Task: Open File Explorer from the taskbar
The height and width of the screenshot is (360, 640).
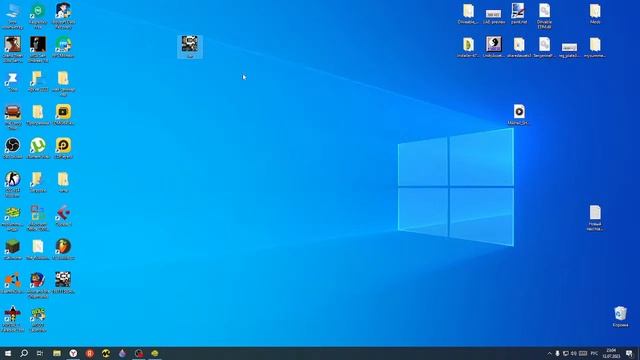Action: pyautogui.click(x=57, y=353)
